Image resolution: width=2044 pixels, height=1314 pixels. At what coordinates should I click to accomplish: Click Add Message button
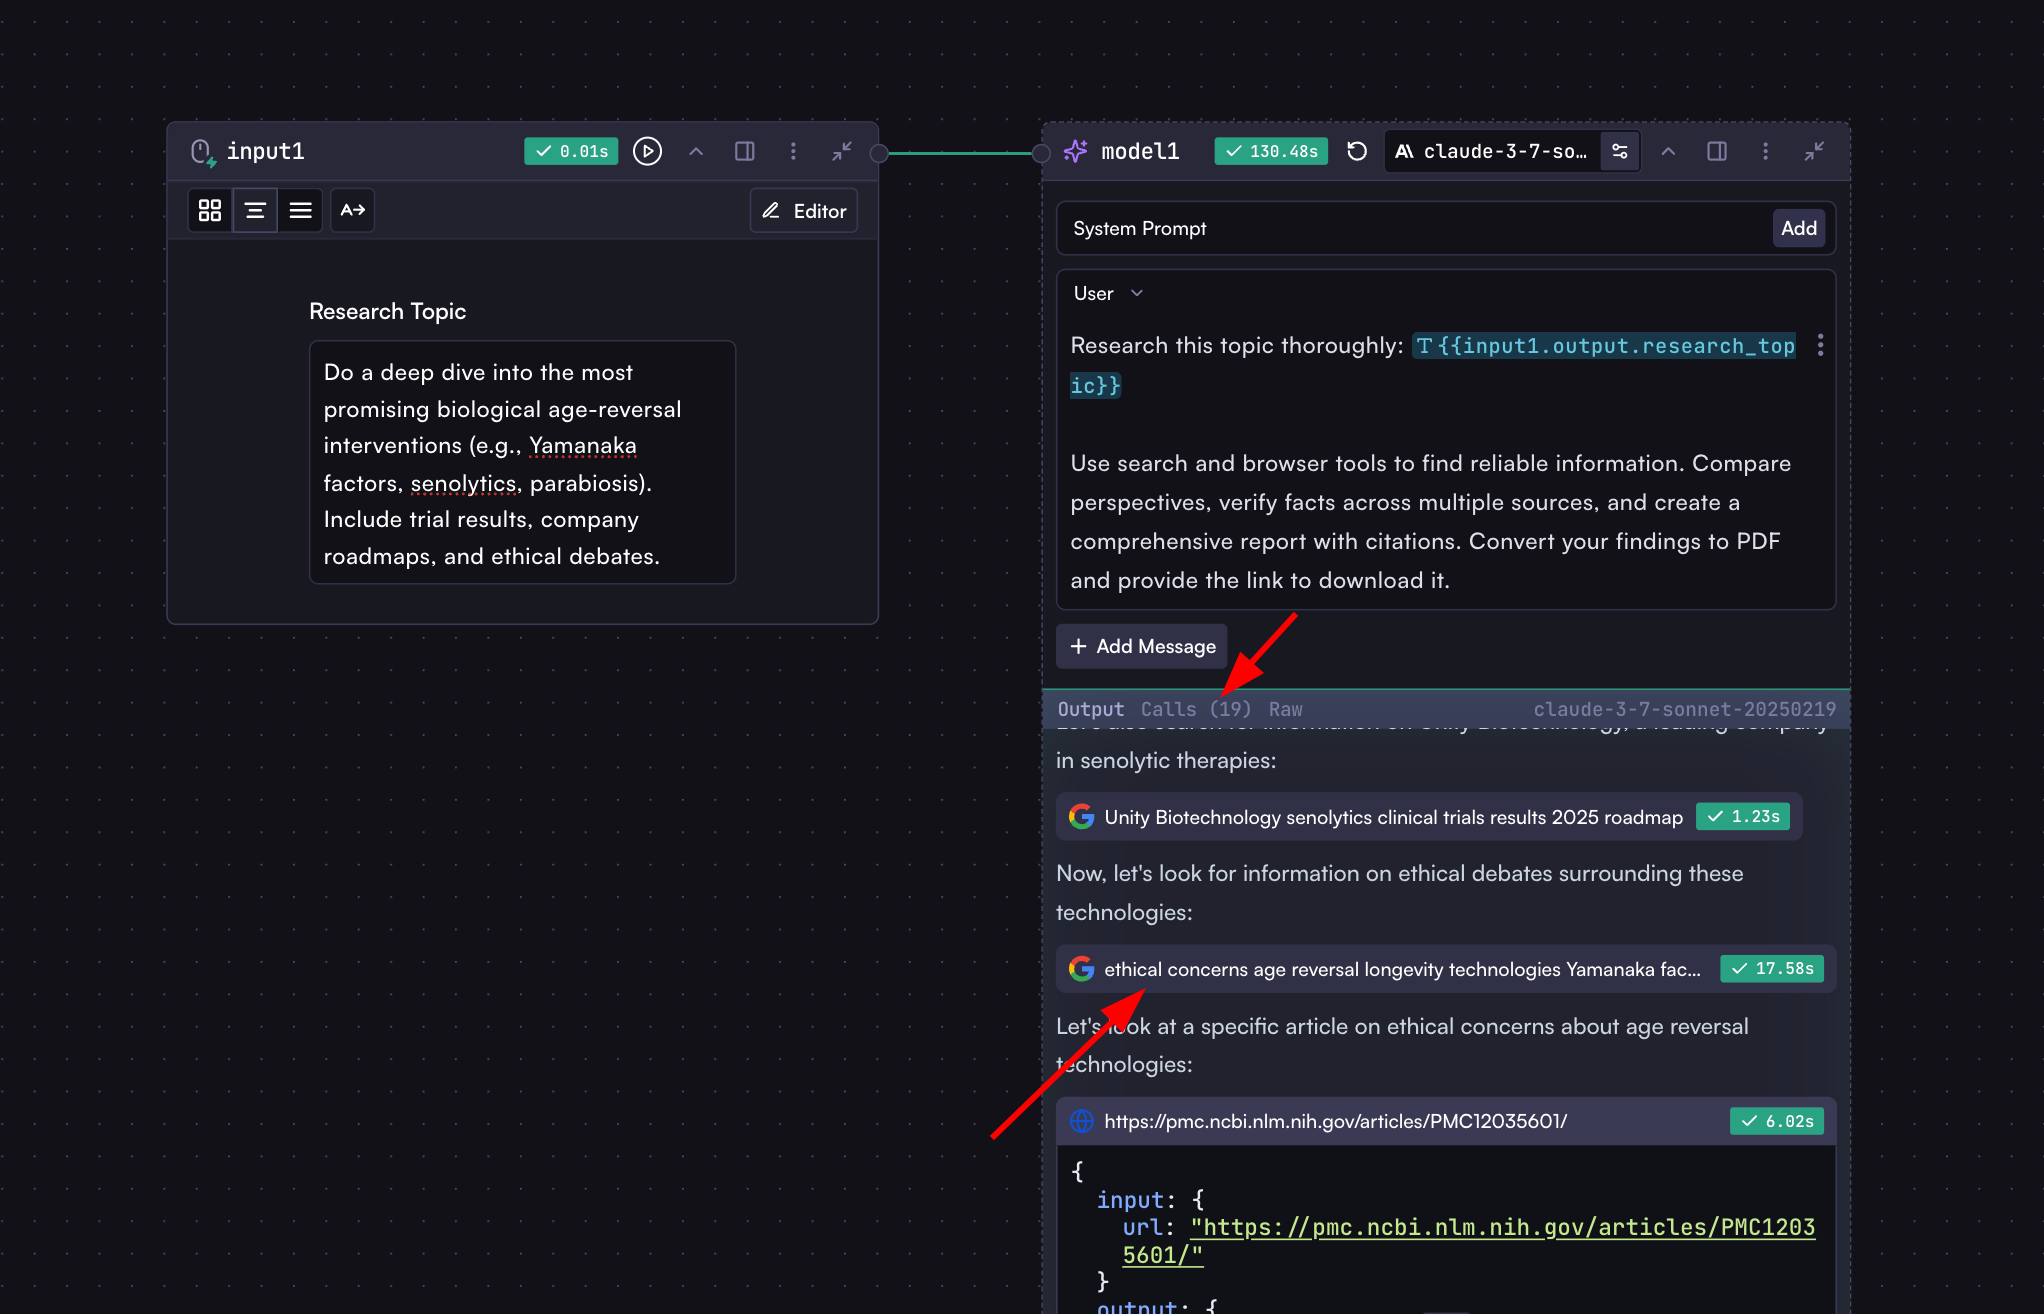coord(1142,646)
